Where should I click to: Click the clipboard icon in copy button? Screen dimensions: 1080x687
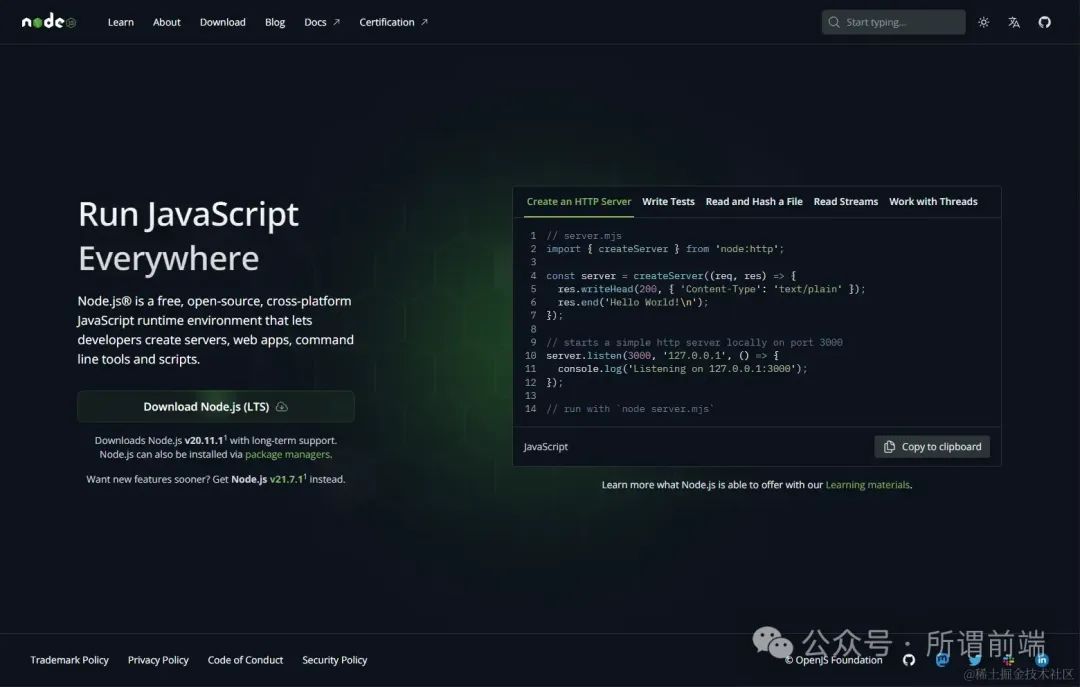(x=889, y=447)
